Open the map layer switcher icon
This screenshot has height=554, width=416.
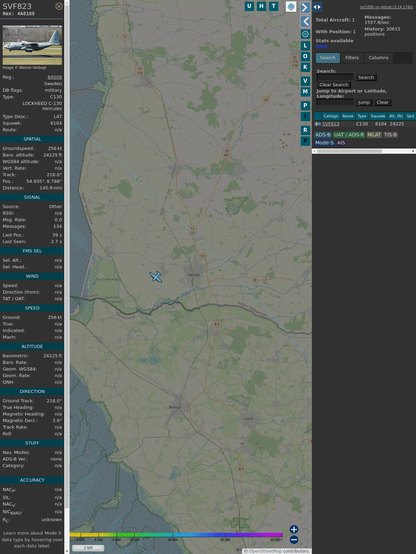pos(291,7)
